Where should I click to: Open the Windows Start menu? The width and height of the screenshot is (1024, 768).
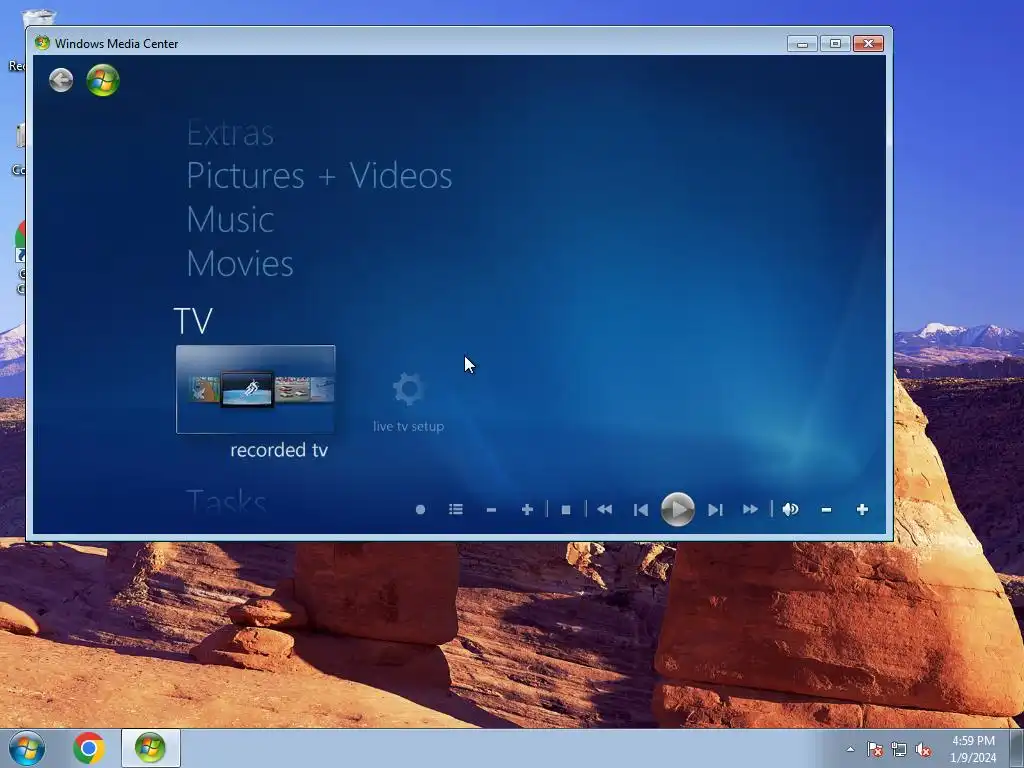[x=27, y=748]
